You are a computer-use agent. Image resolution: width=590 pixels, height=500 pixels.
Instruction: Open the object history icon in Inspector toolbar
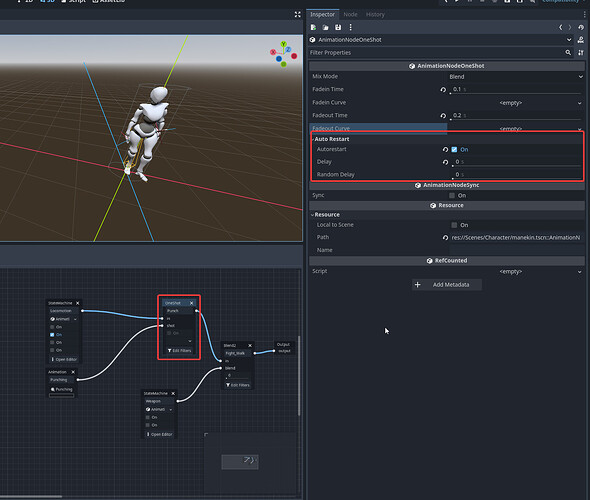(581, 27)
